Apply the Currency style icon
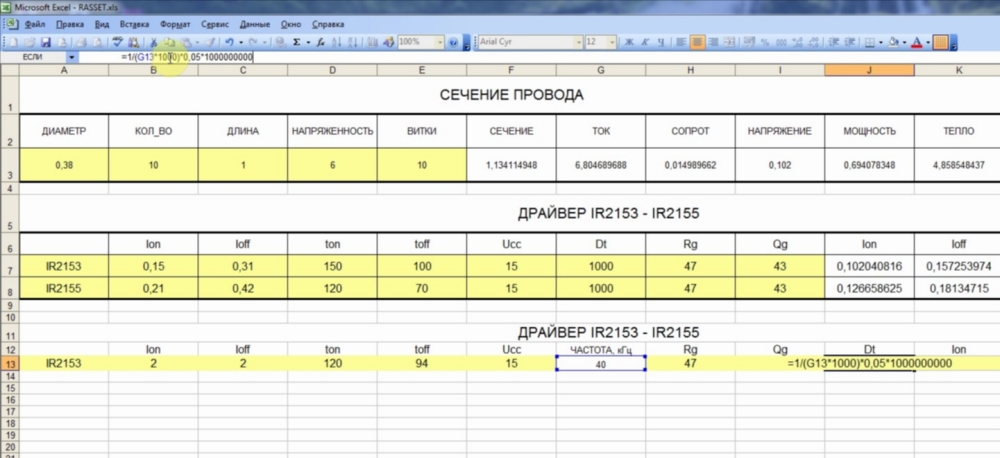 pos(748,42)
